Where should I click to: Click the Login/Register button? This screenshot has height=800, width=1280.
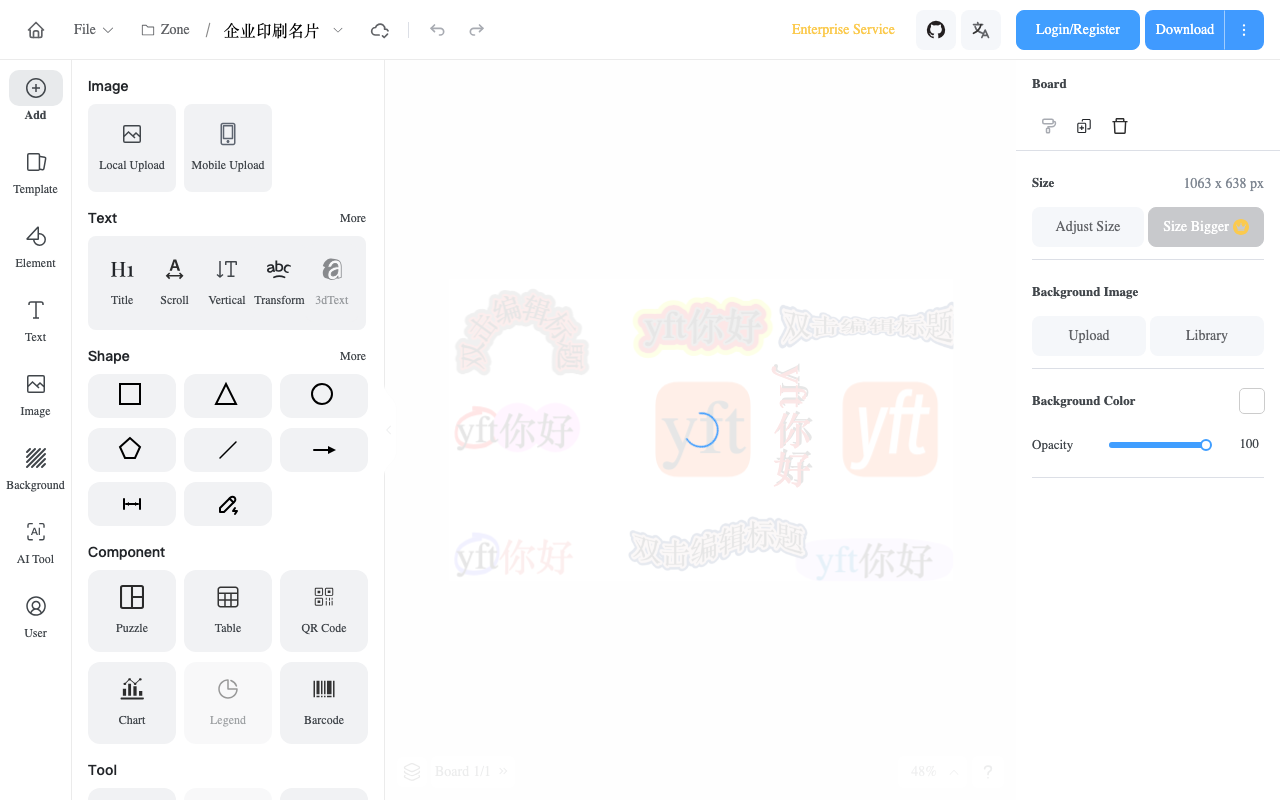[1078, 30]
